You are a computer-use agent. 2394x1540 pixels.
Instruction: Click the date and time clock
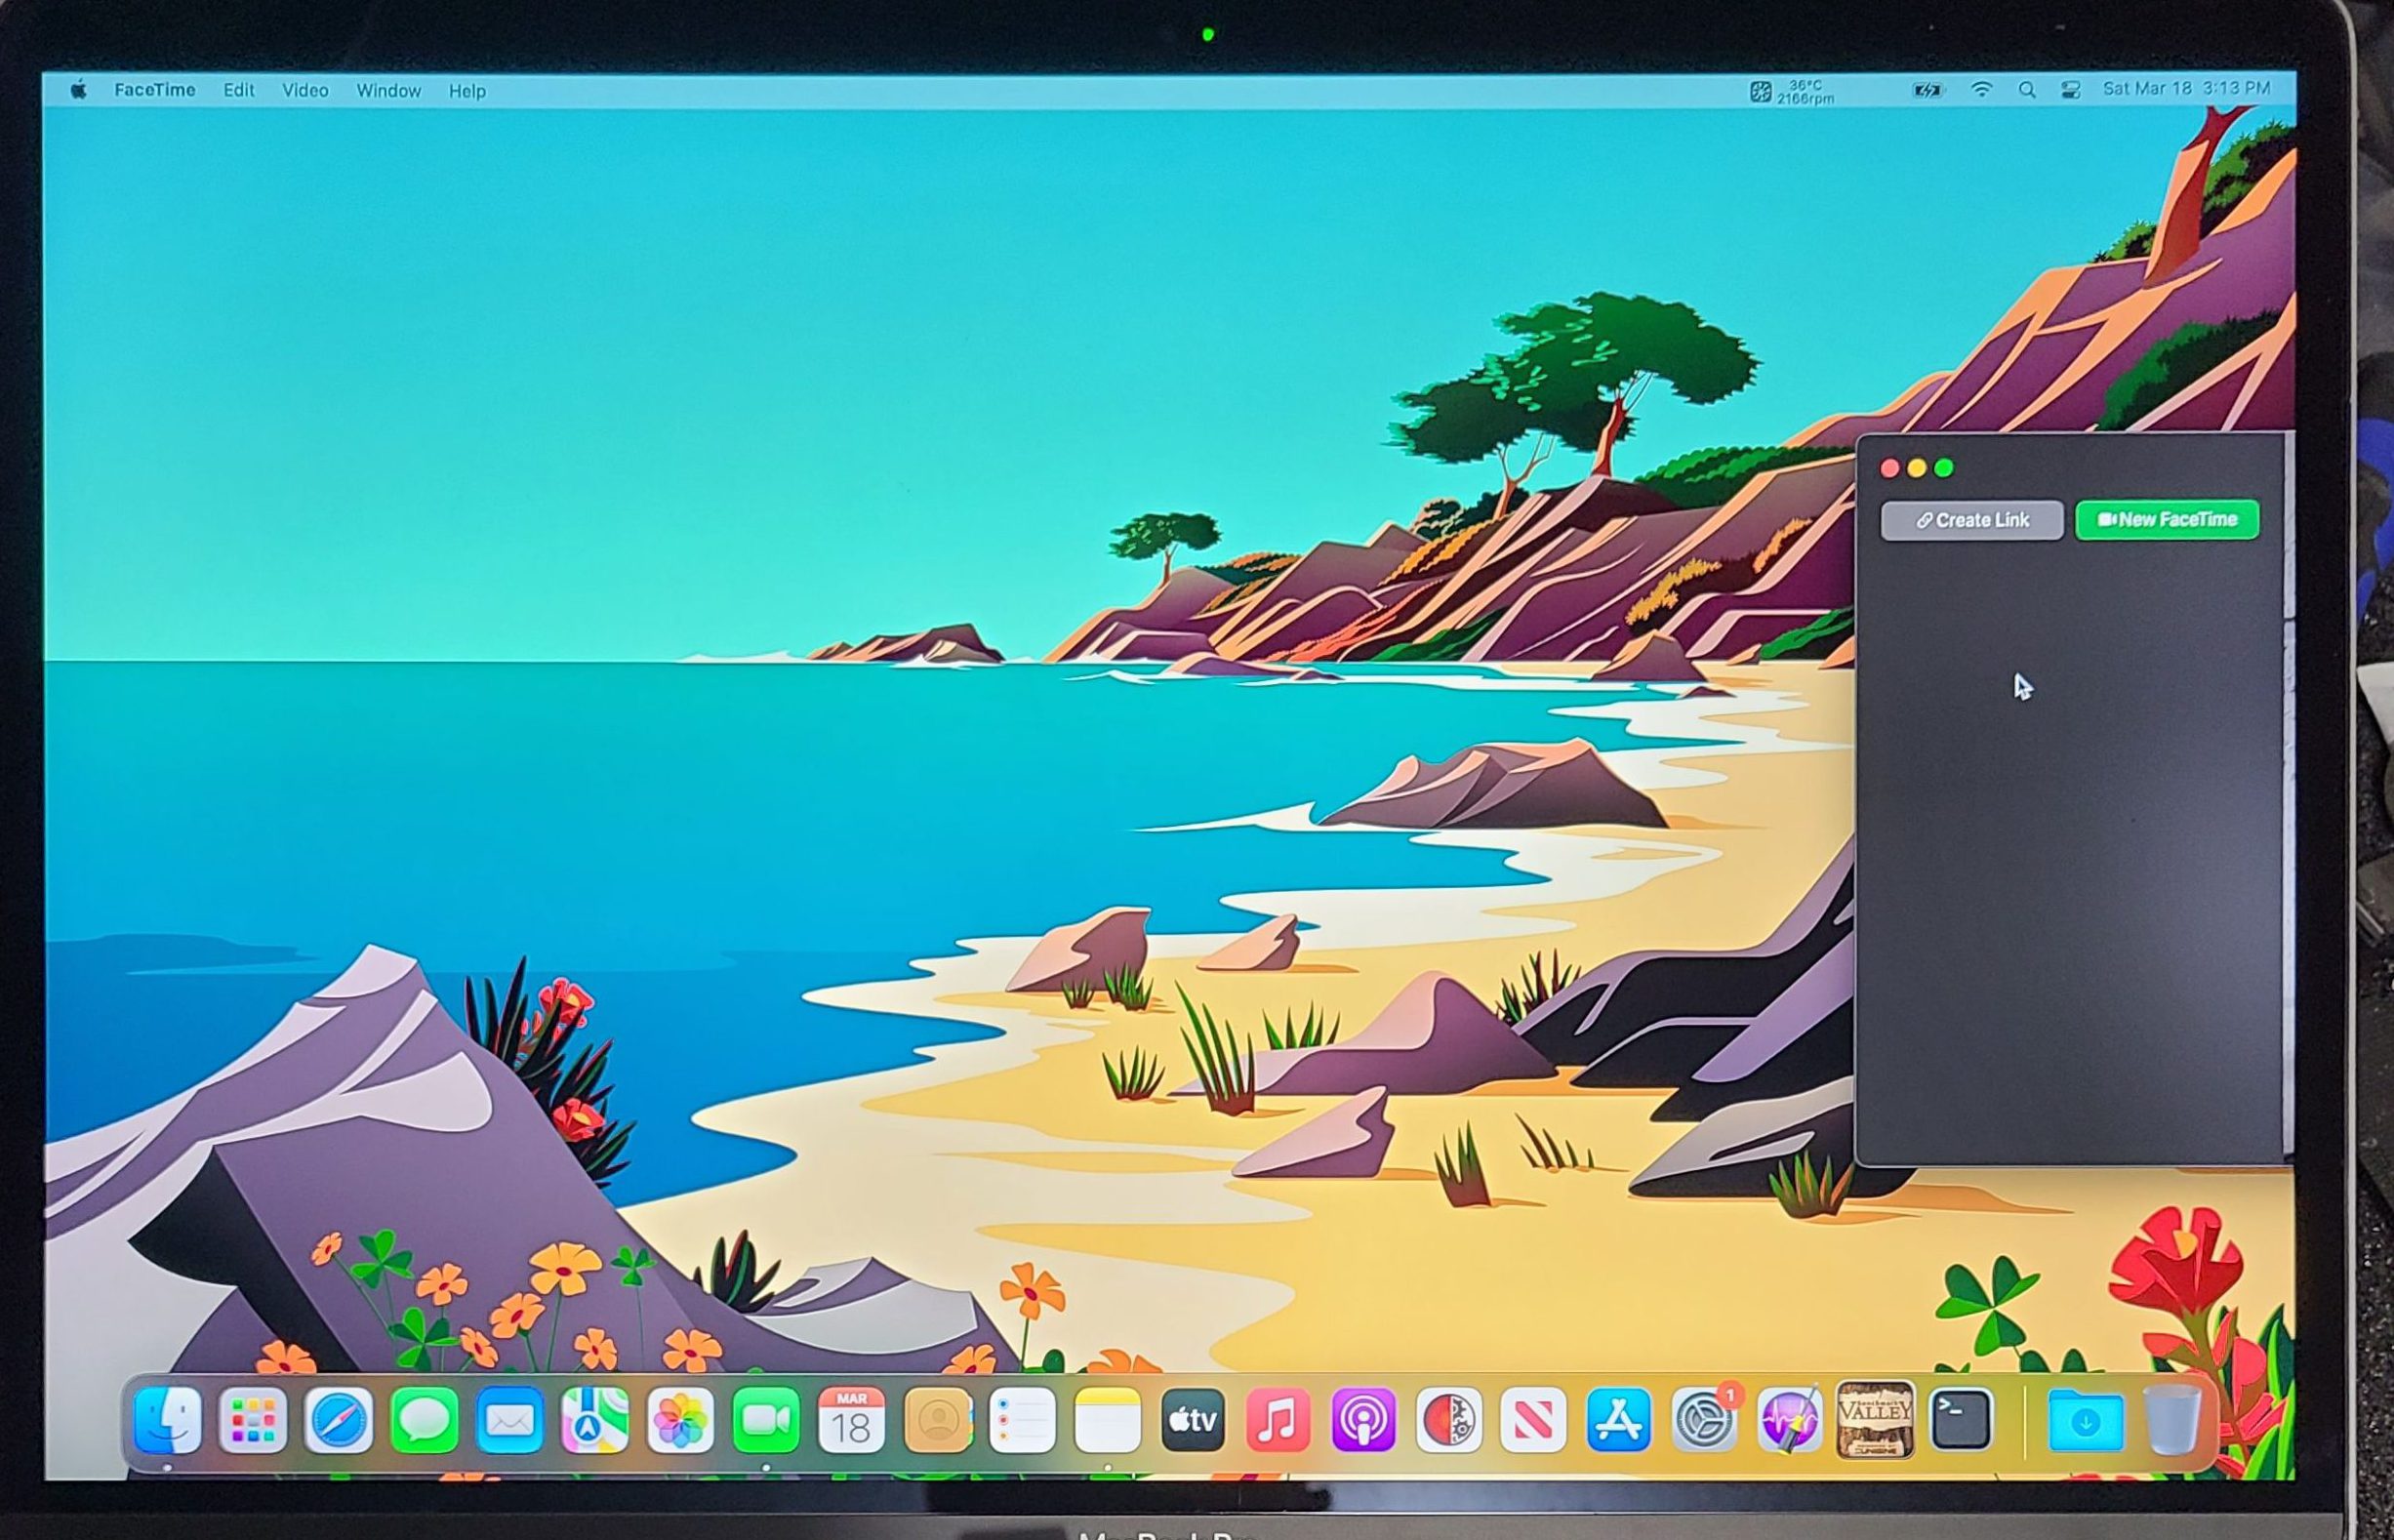2186,89
